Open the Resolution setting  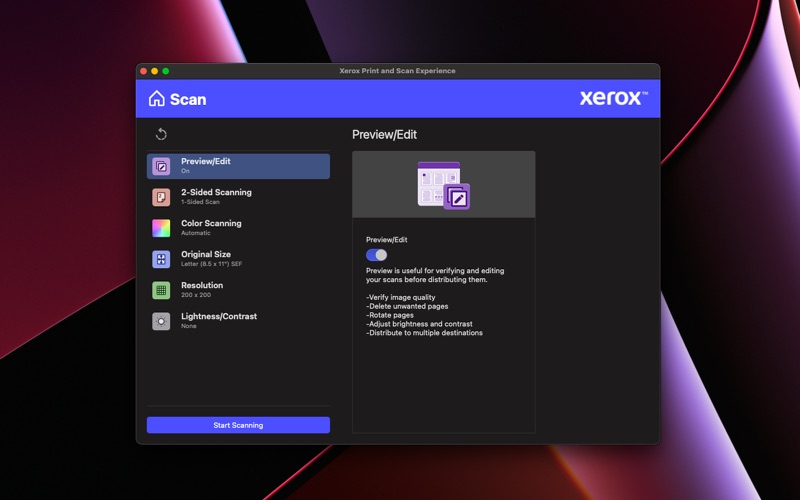pyautogui.click(x=238, y=290)
